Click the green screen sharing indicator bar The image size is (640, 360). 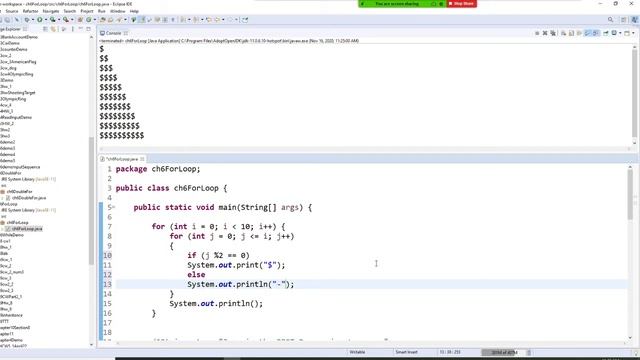(402, 4)
